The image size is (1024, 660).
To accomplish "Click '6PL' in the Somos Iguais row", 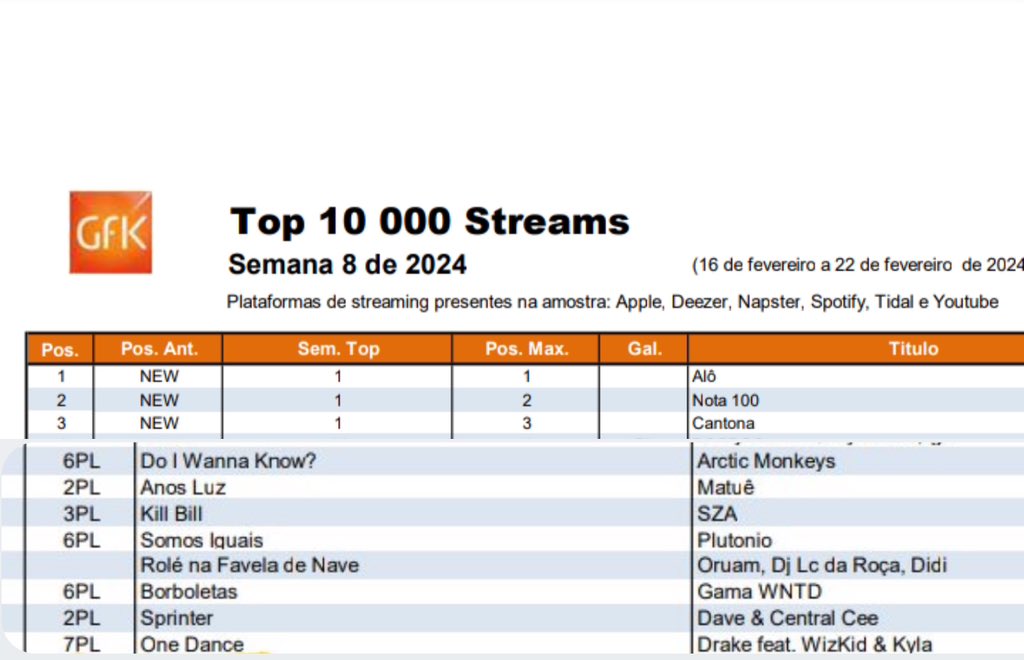I will point(82,541).
